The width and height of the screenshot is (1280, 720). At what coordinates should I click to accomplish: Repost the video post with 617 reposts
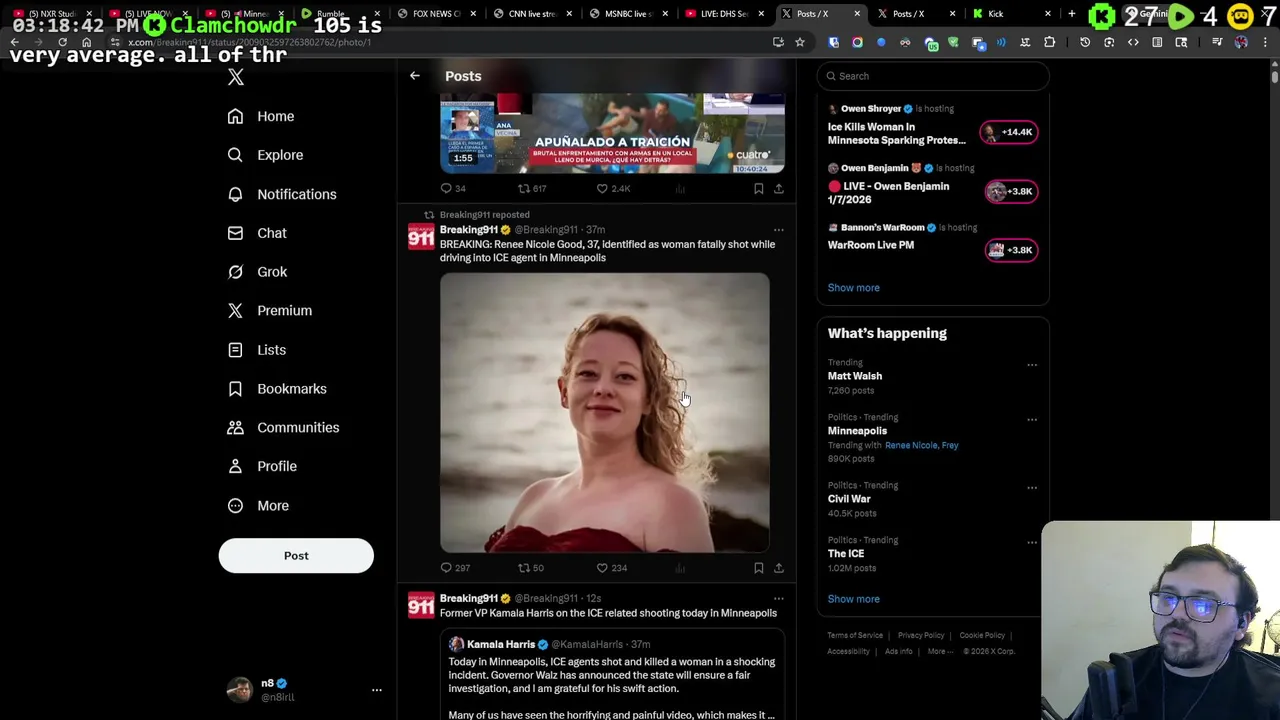(532, 188)
